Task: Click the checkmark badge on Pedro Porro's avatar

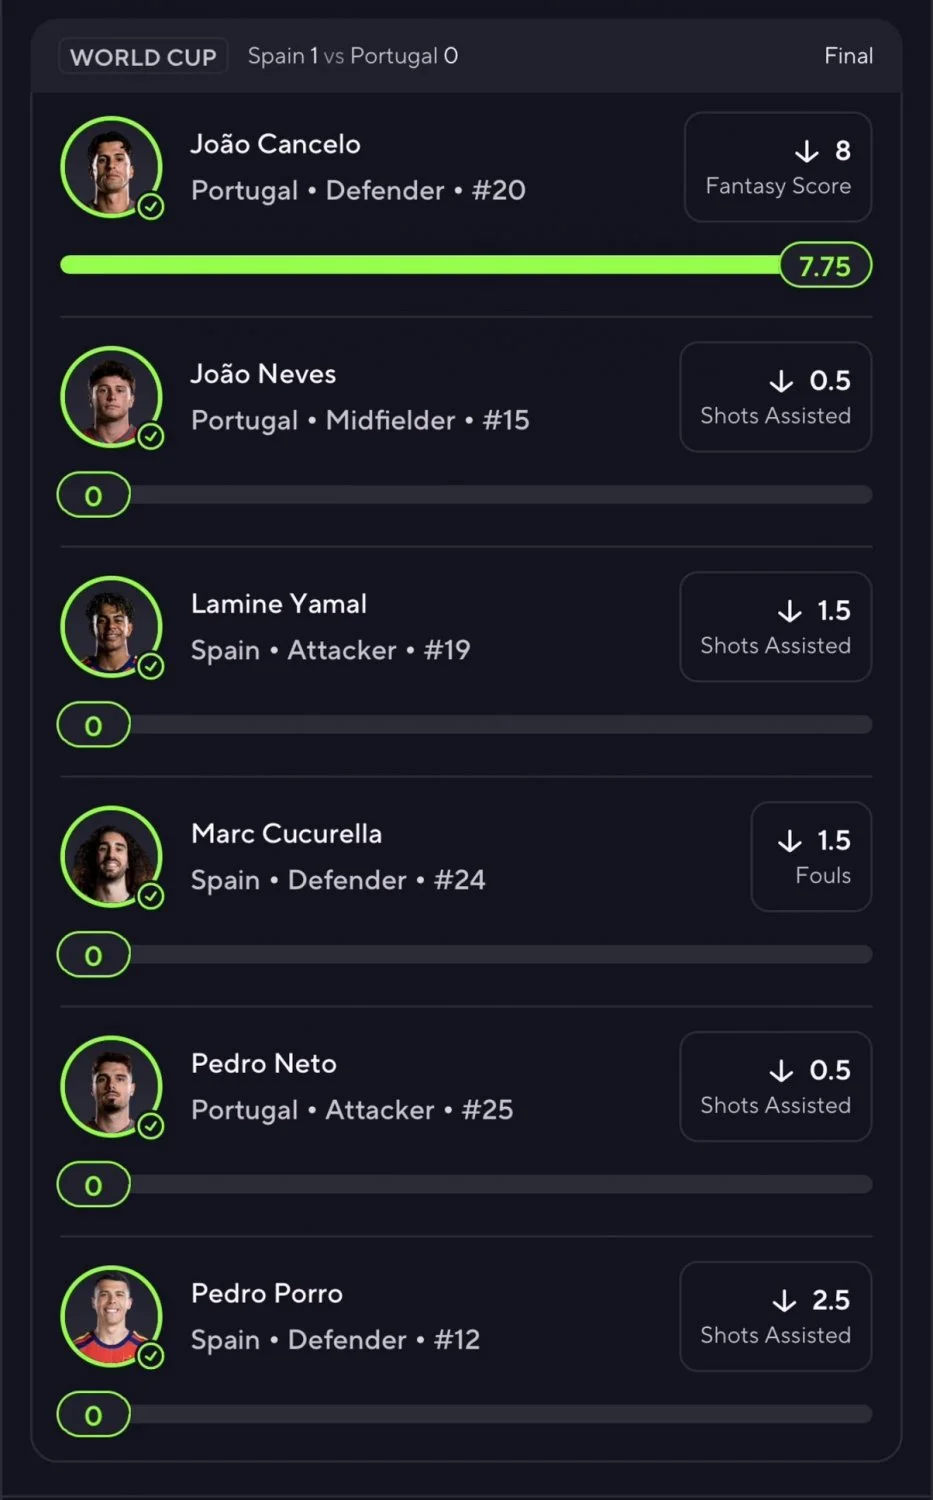Action: pos(151,1356)
